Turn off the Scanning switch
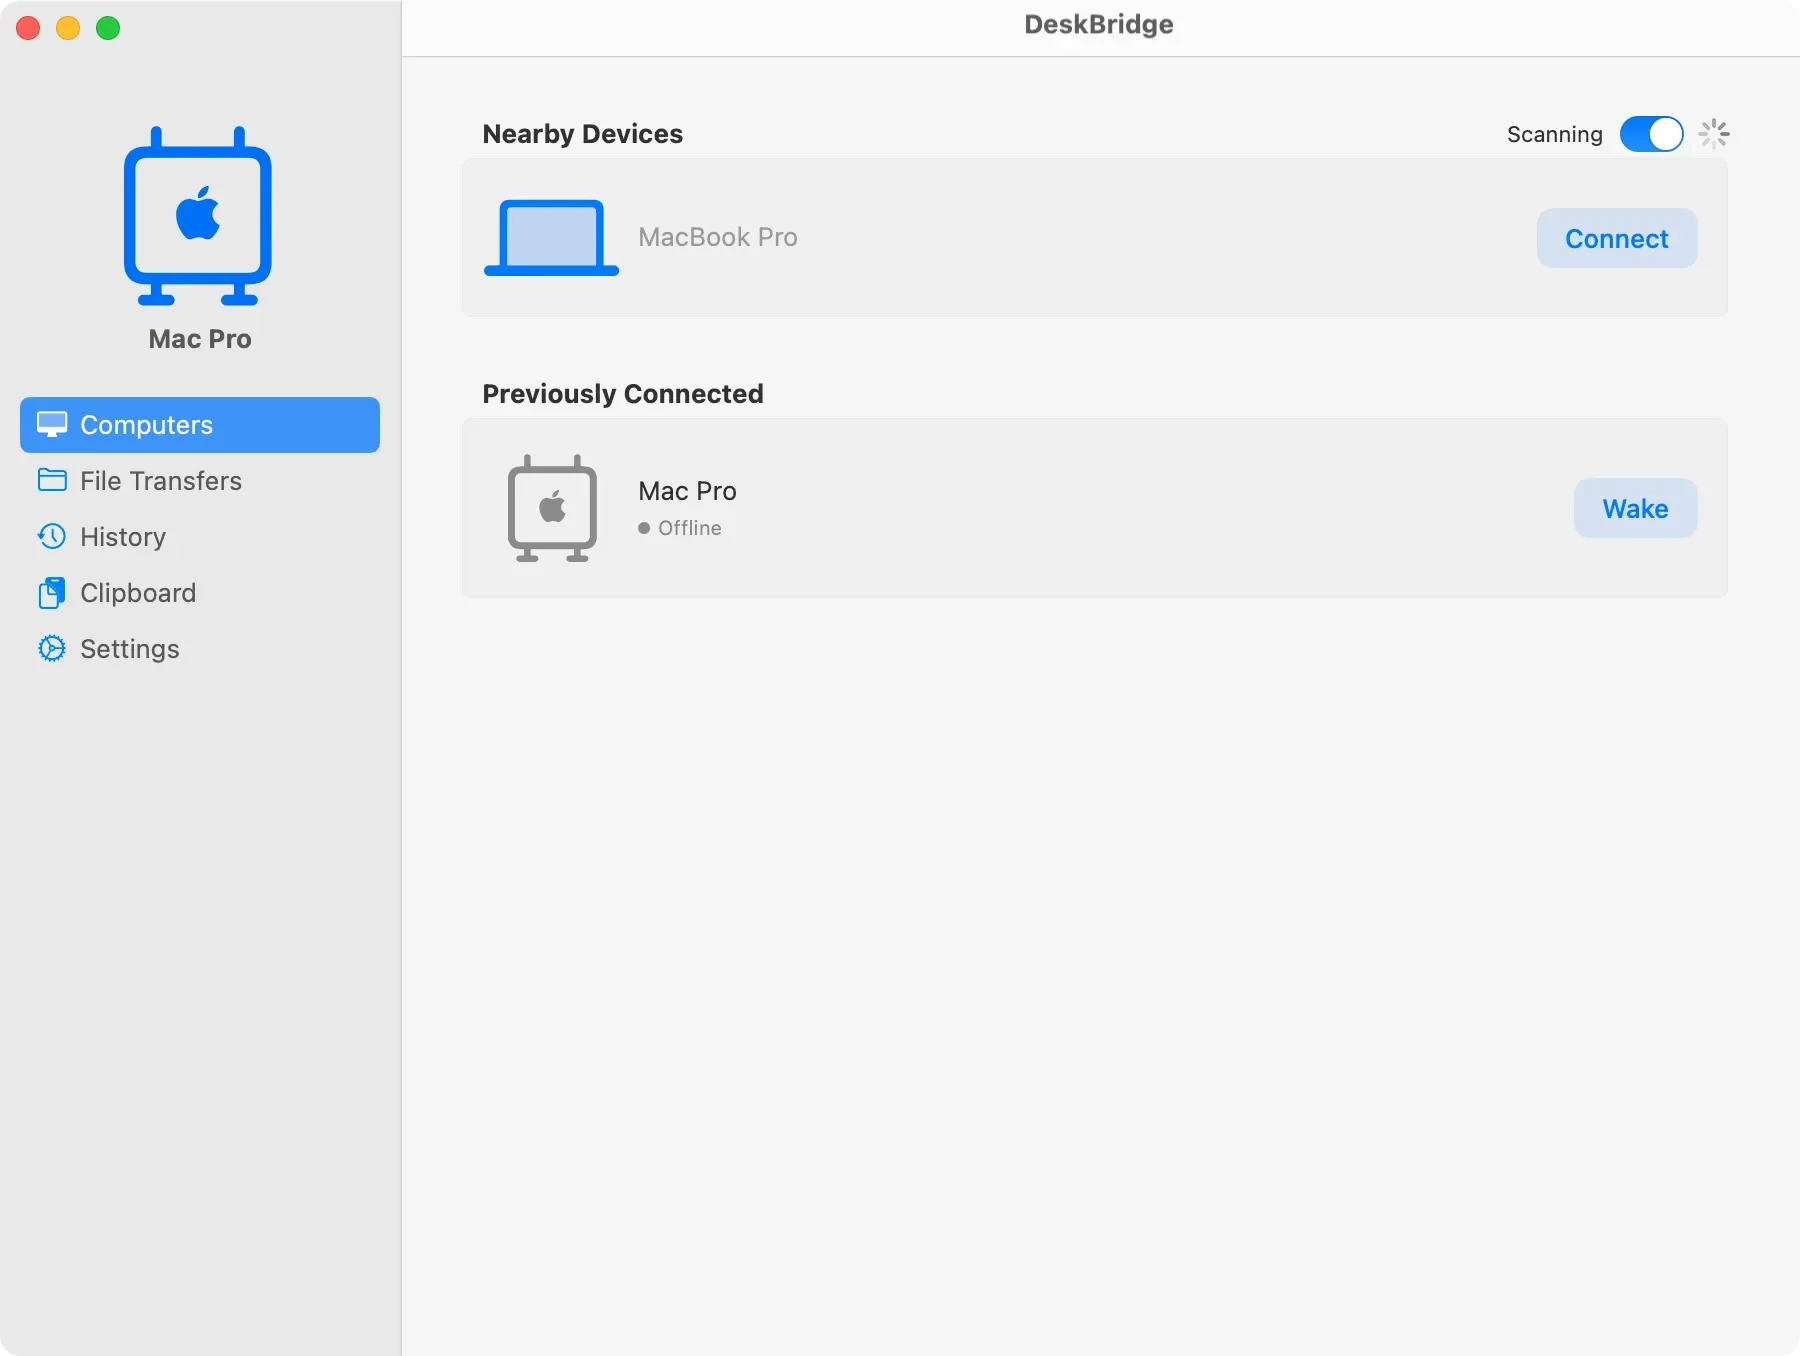The width and height of the screenshot is (1800, 1356). click(1651, 134)
